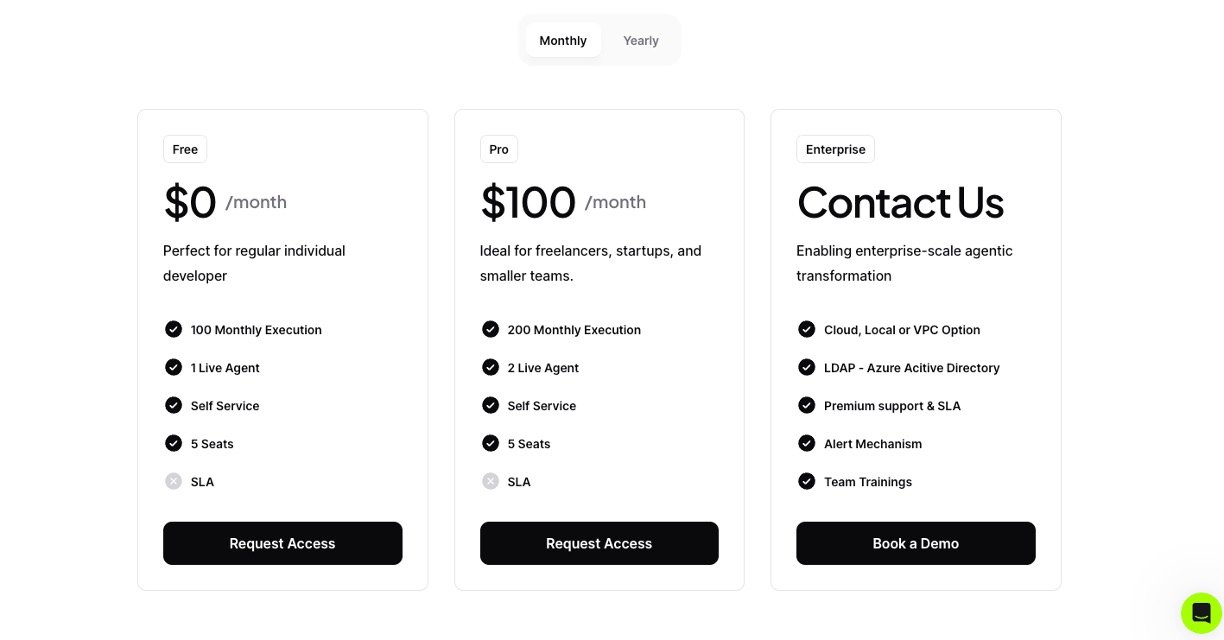Select the Monthly billing option
This screenshot has width=1224, height=640.
pos(563,41)
